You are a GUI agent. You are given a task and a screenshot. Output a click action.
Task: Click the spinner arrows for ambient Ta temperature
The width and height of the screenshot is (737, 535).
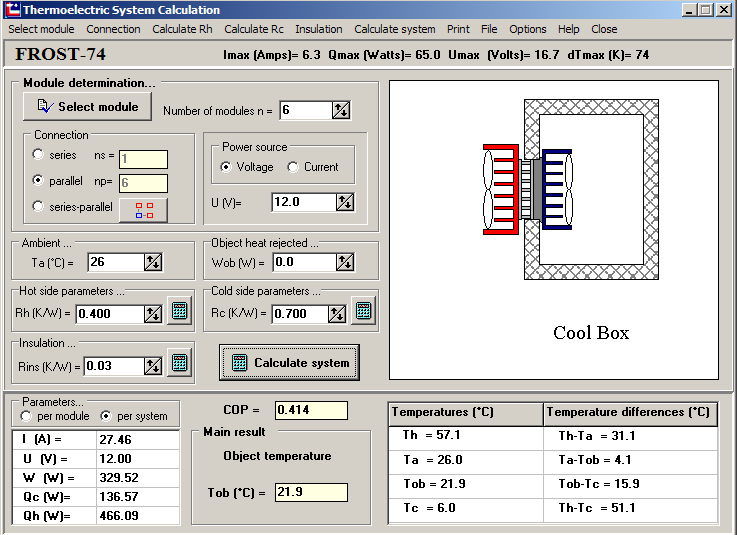(153, 263)
